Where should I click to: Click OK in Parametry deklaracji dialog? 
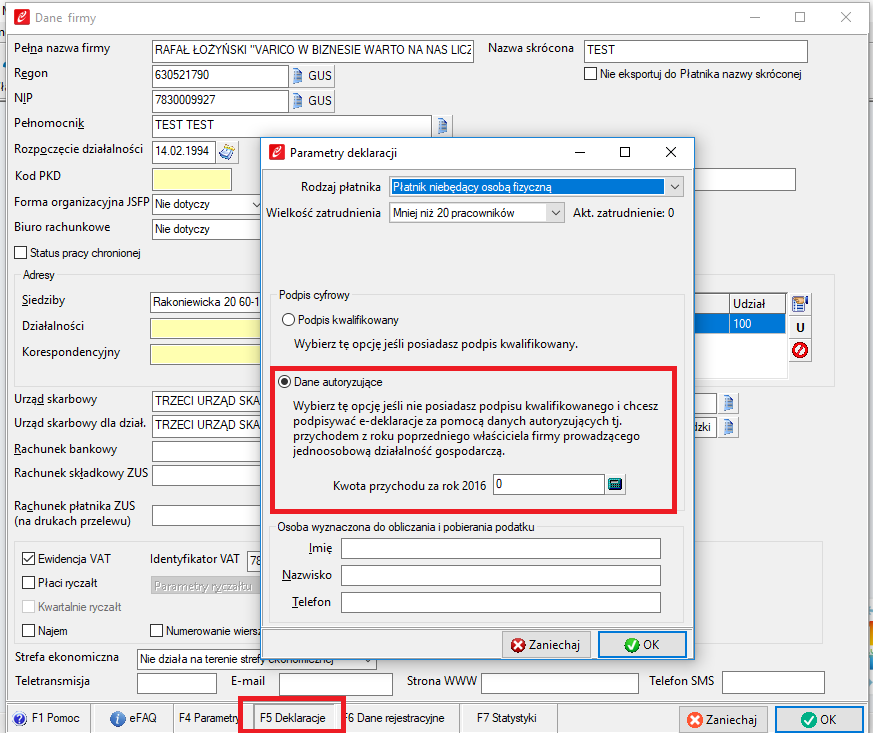641,645
